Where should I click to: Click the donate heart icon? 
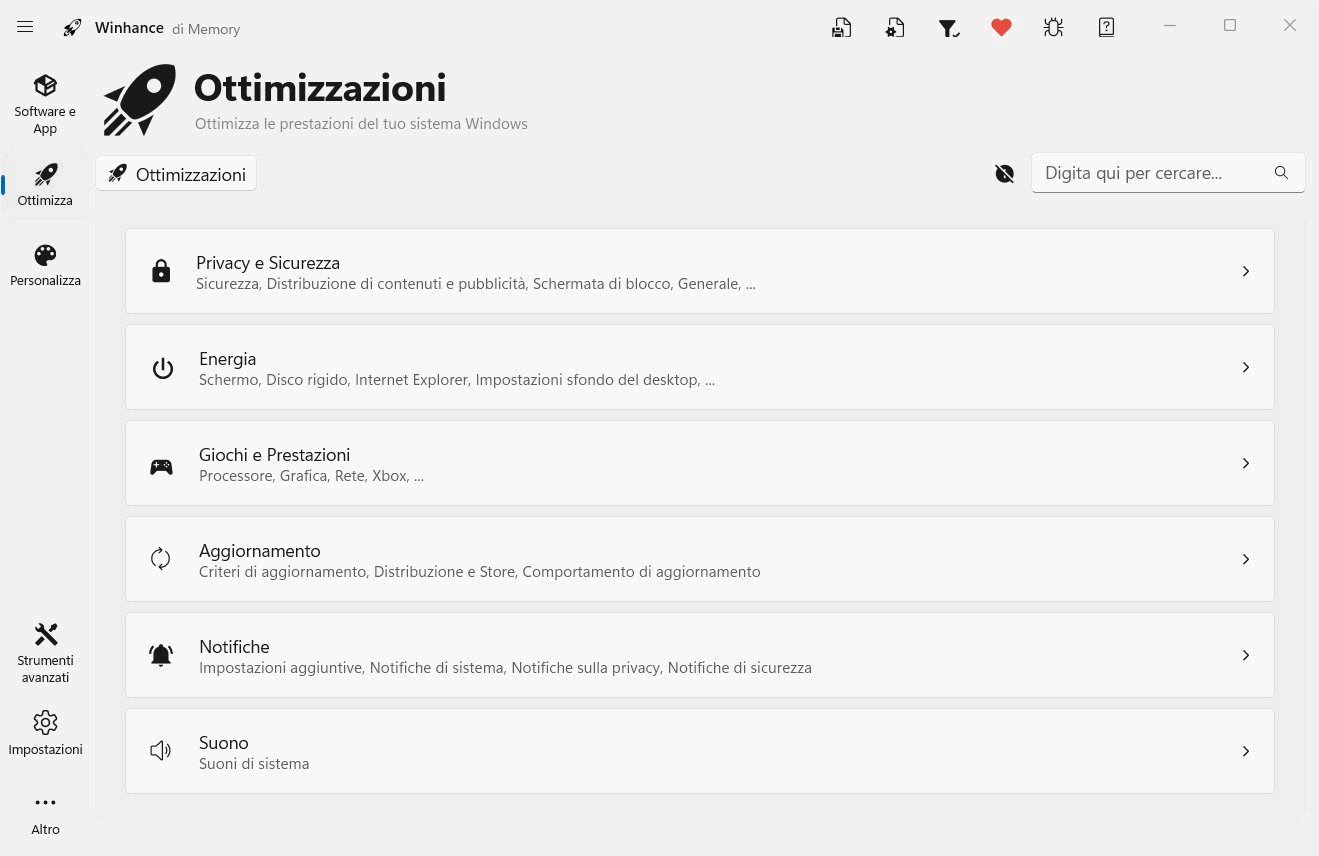click(x=1001, y=27)
